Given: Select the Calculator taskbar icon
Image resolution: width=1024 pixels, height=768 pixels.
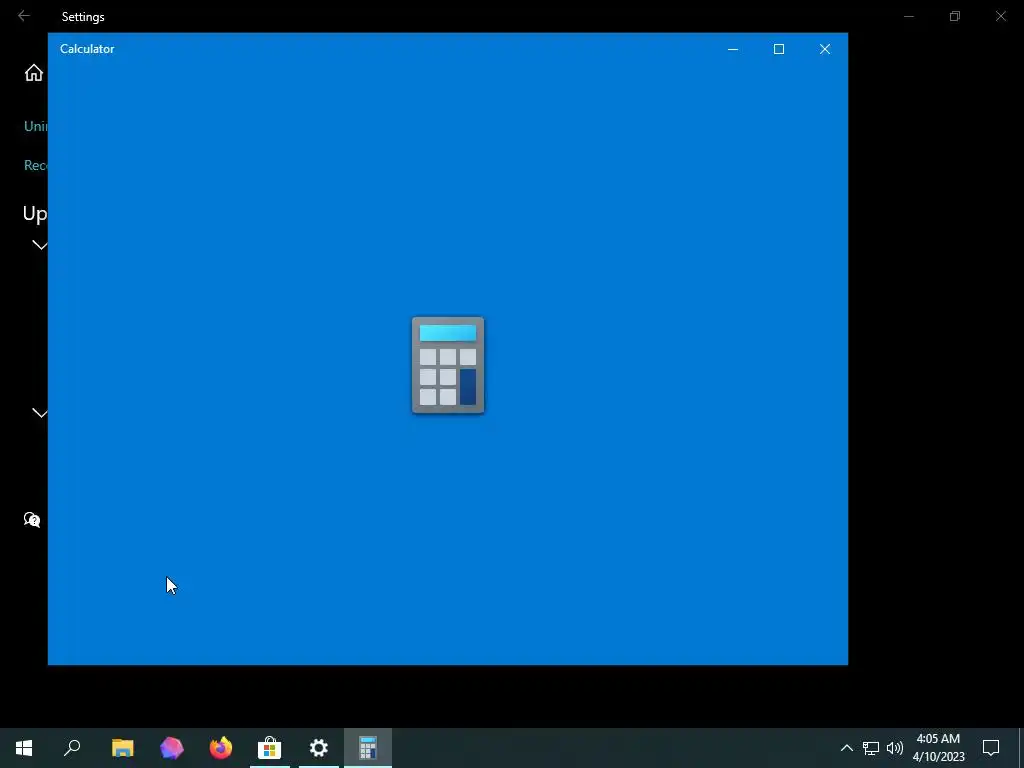Looking at the screenshot, I should [368, 748].
